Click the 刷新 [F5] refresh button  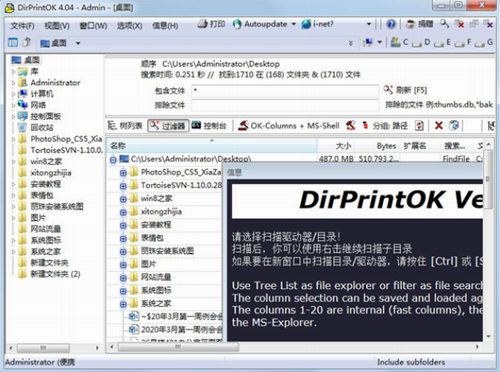pyautogui.click(x=405, y=90)
